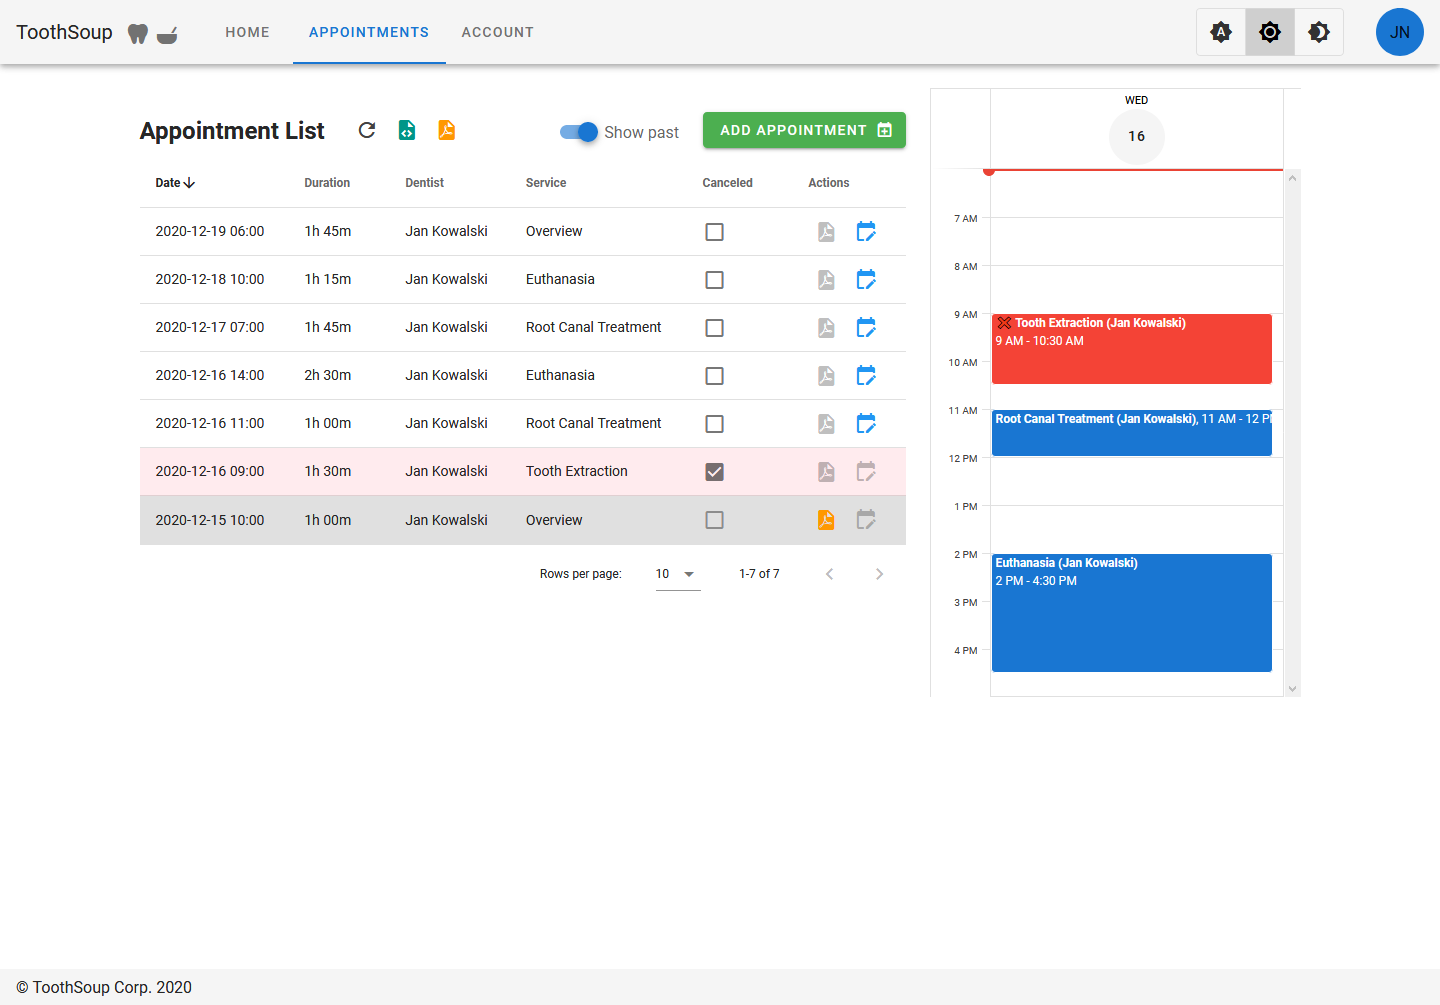The image size is (1440, 1005).
Task: Download PDF for canceled Tooth Extraction appointment
Action: pos(826,472)
